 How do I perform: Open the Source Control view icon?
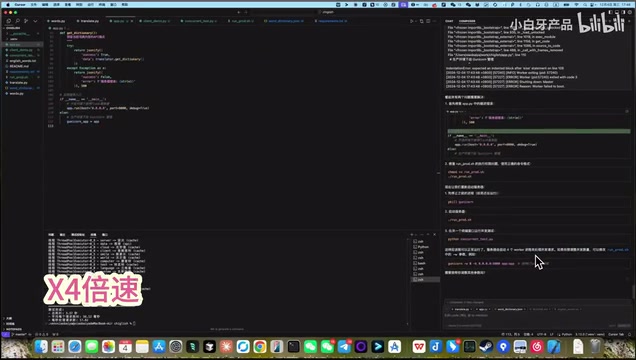tap(26, 21)
